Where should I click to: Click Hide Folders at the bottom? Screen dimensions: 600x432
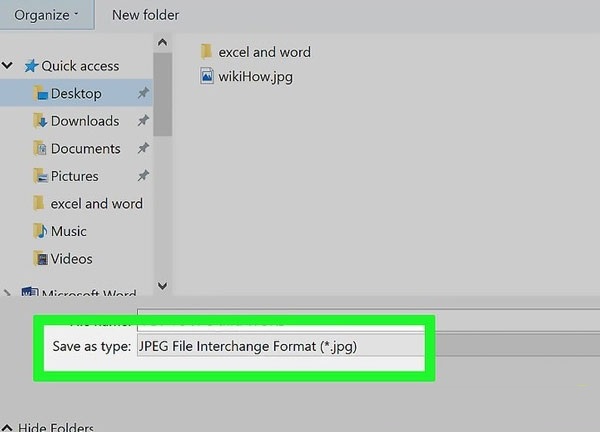(55, 427)
